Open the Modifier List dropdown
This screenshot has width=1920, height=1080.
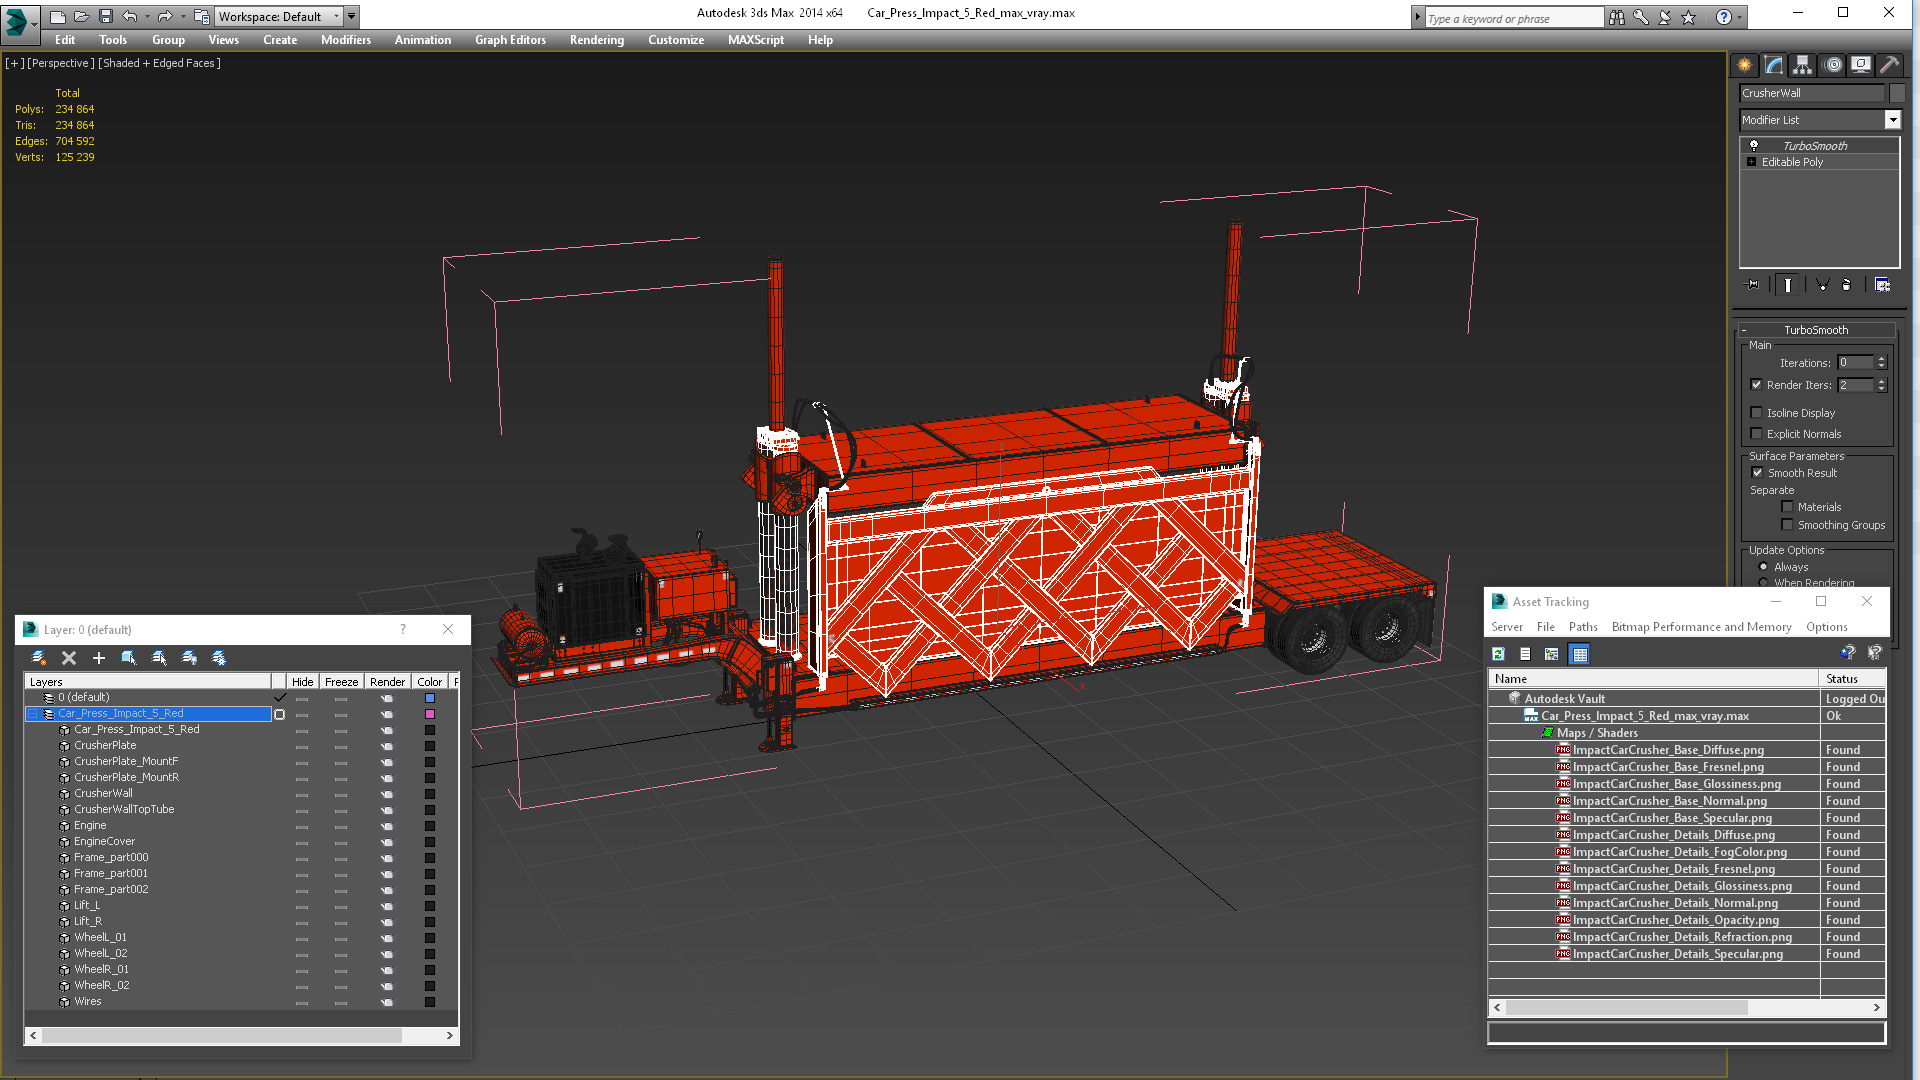pos(1892,120)
